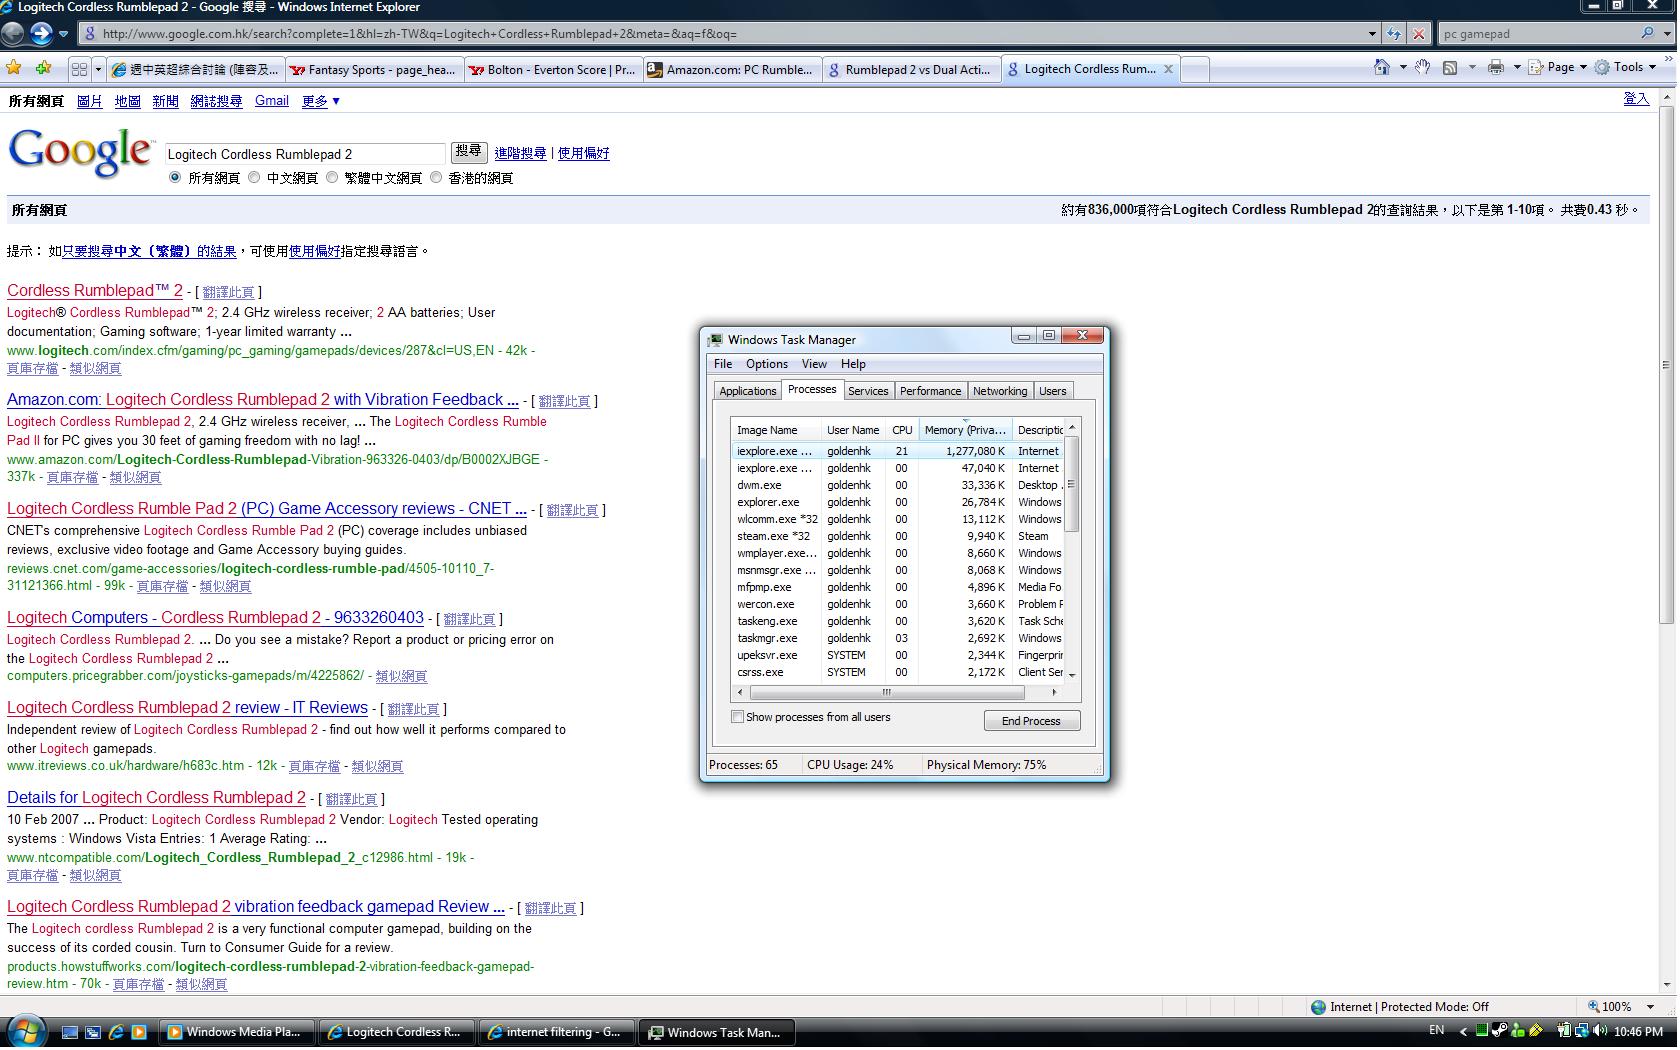Click the Home page icon

[1382, 67]
